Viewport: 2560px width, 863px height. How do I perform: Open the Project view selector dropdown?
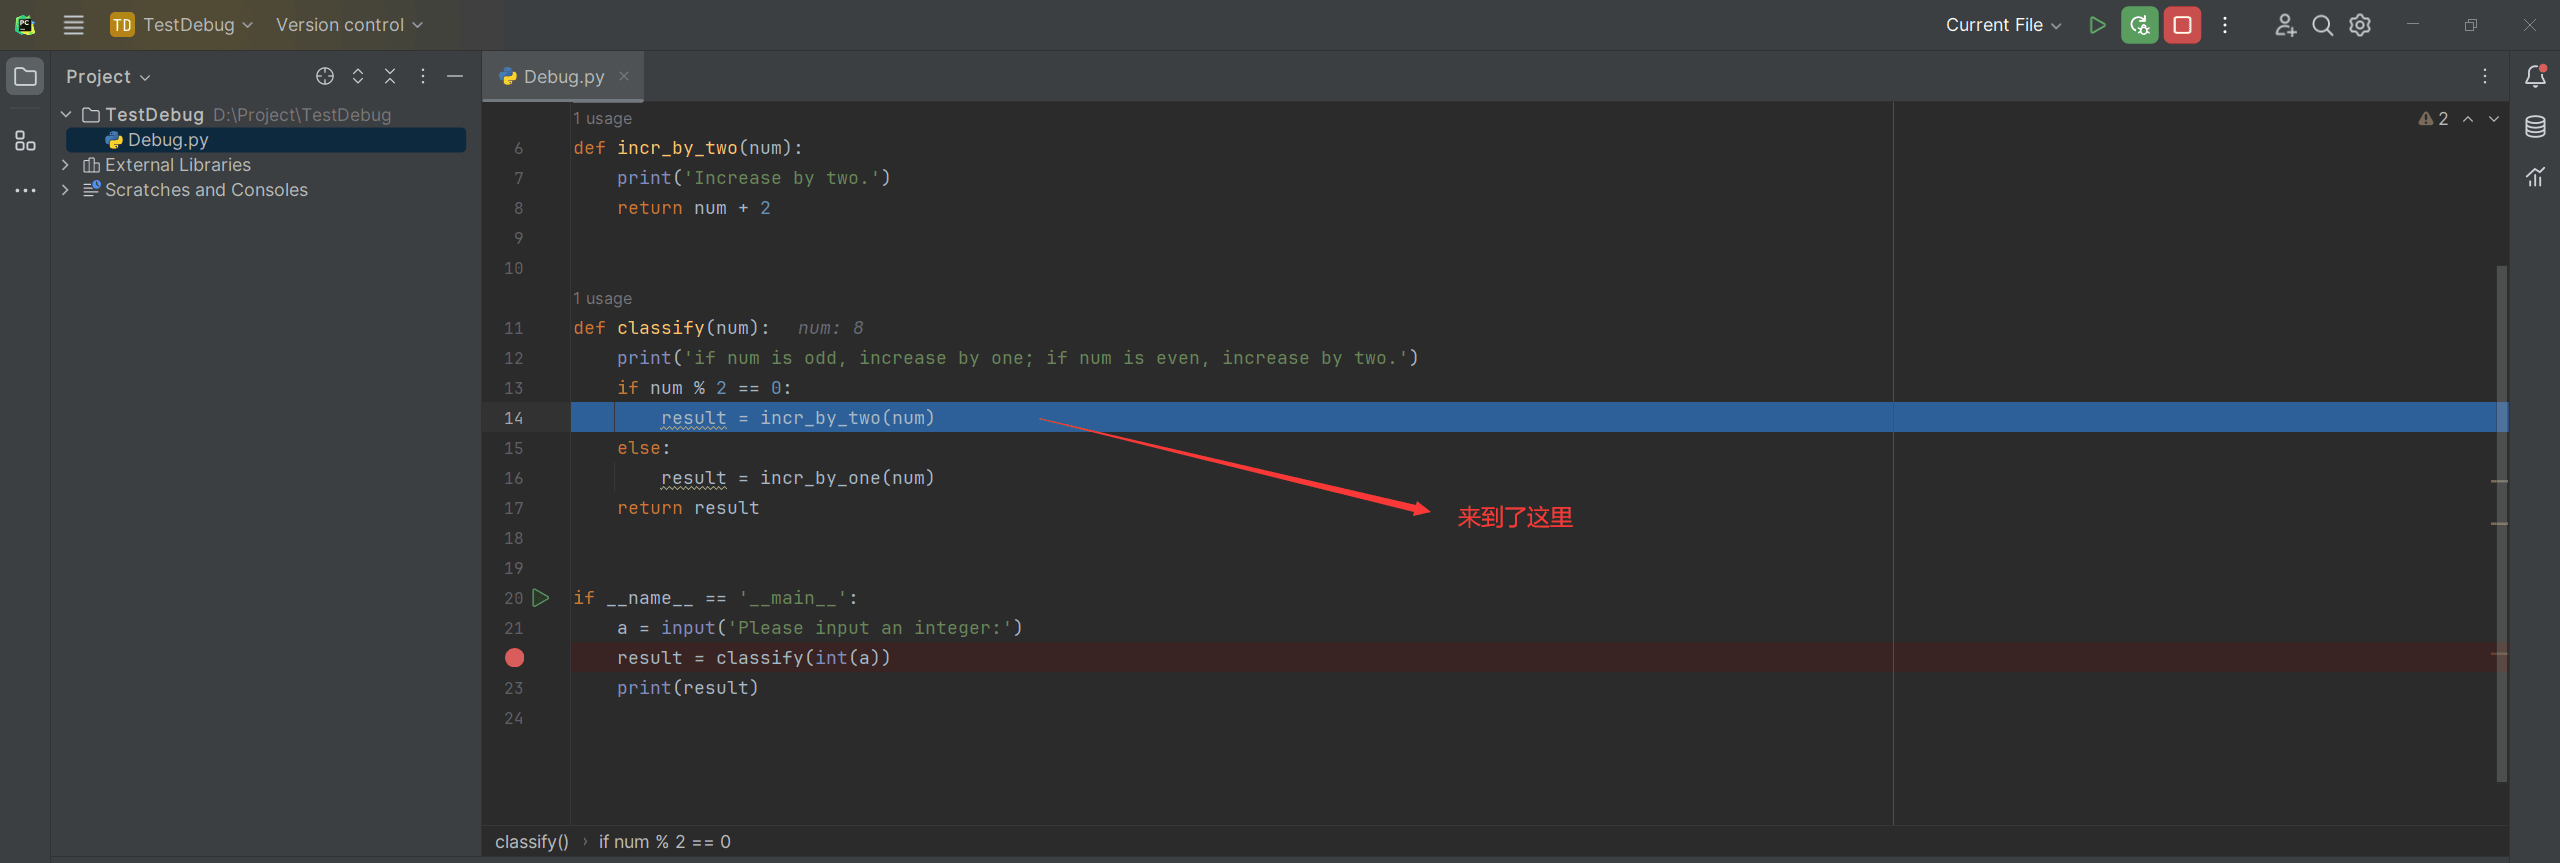108,76
